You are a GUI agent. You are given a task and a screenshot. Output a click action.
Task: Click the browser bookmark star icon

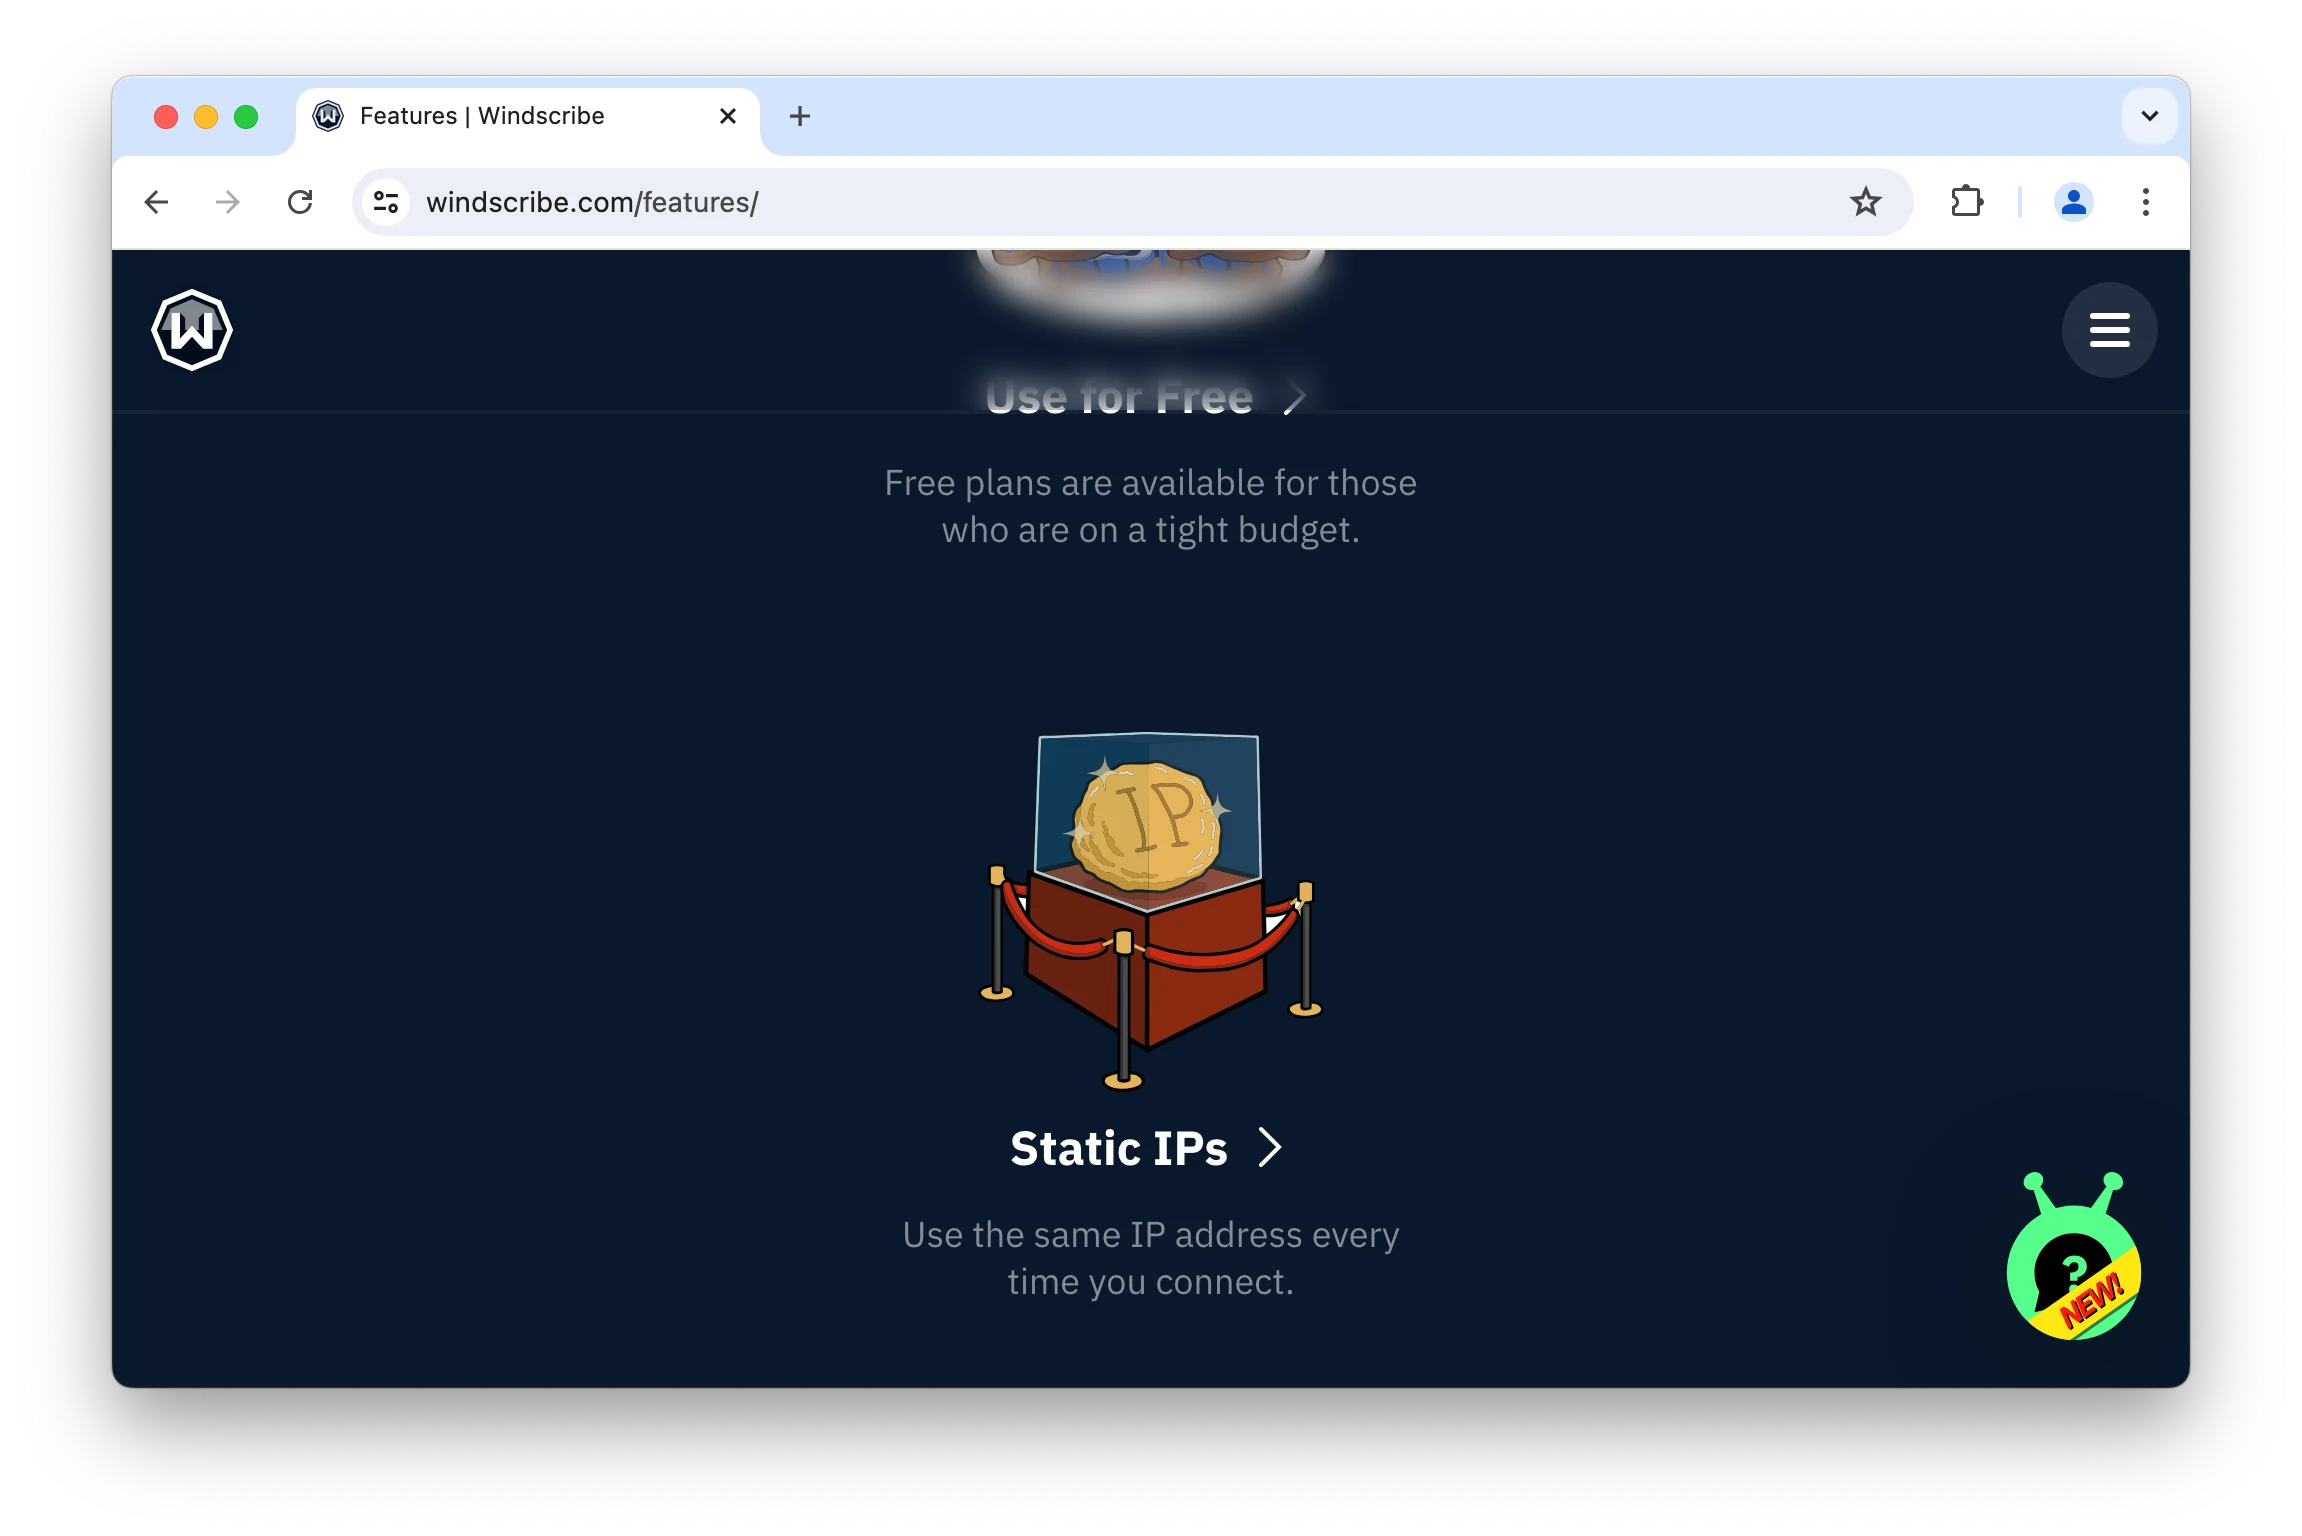tap(1867, 202)
